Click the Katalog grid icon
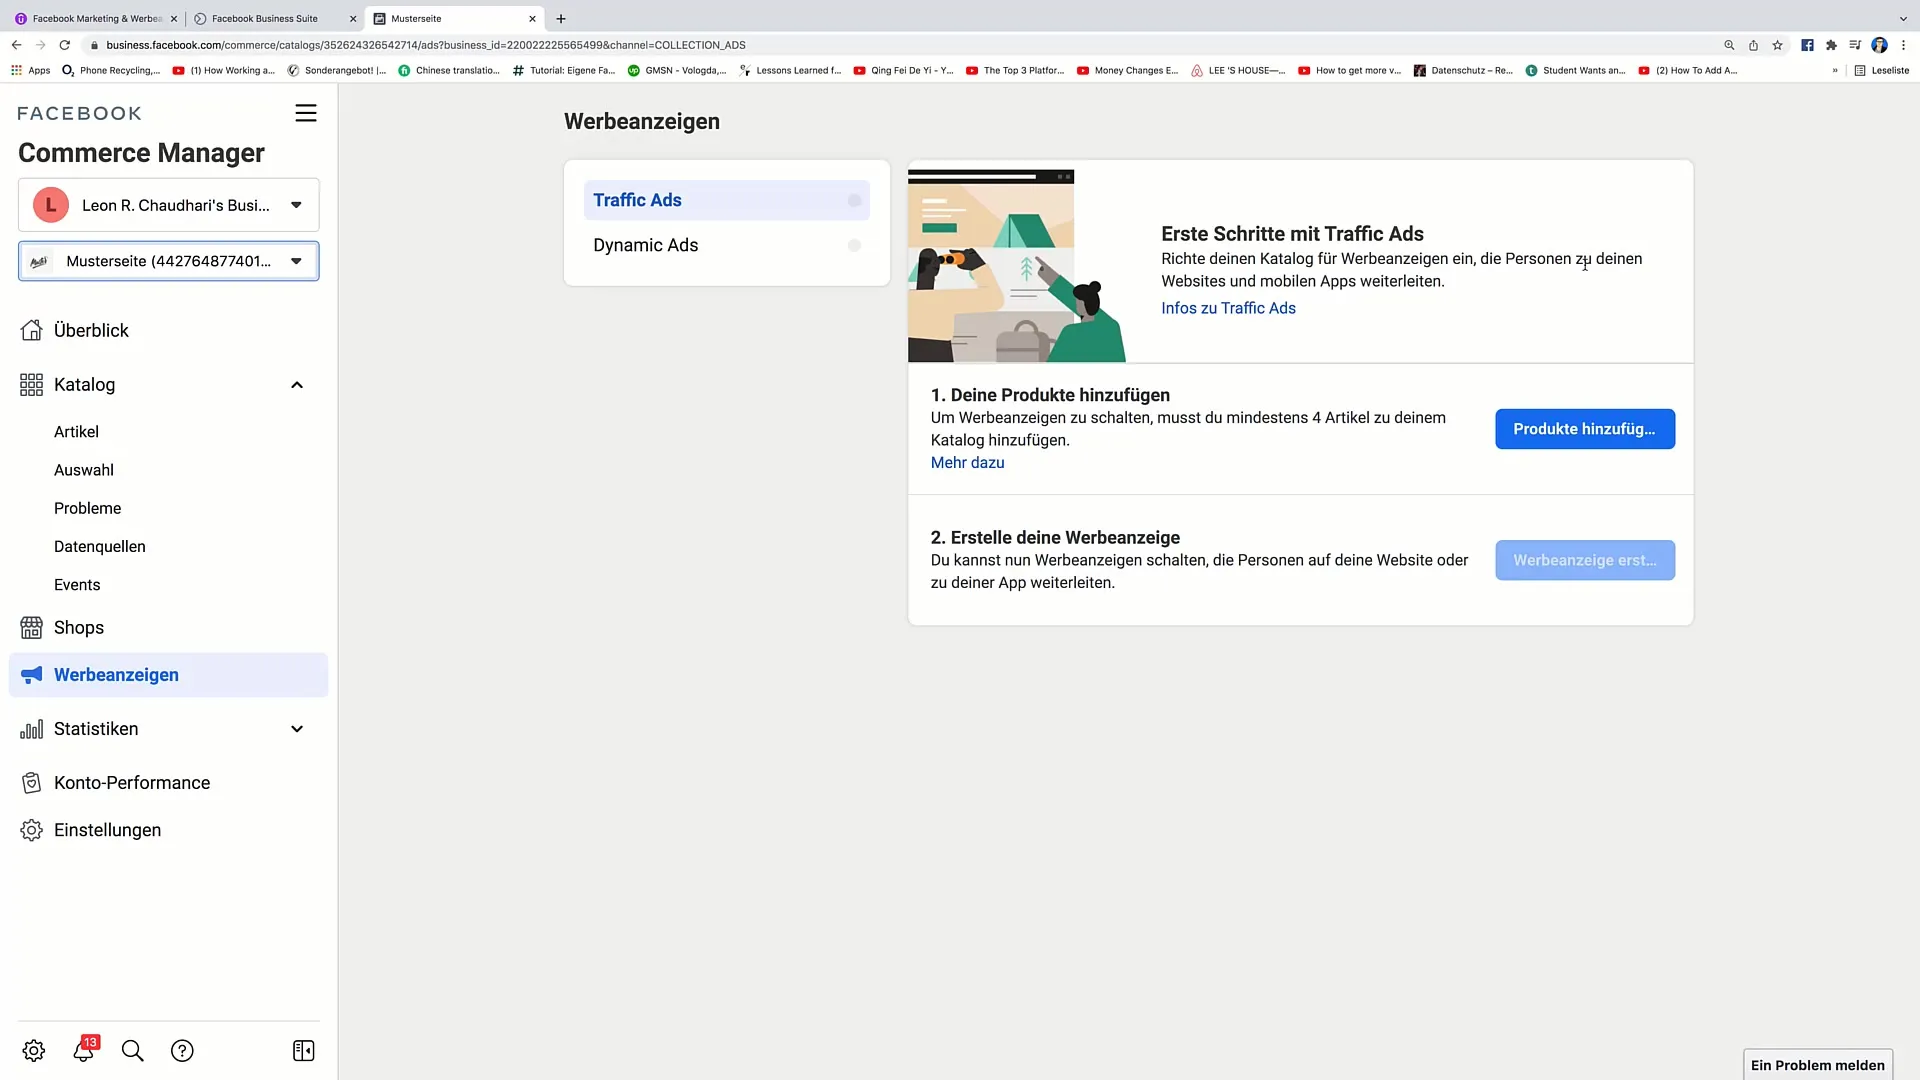Viewport: 1920px width, 1080px height. [x=32, y=385]
